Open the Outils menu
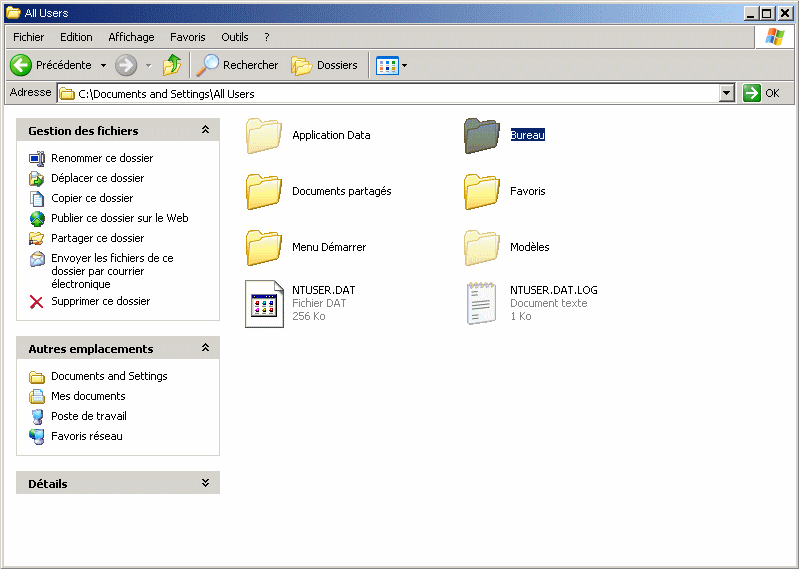 (234, 37)
